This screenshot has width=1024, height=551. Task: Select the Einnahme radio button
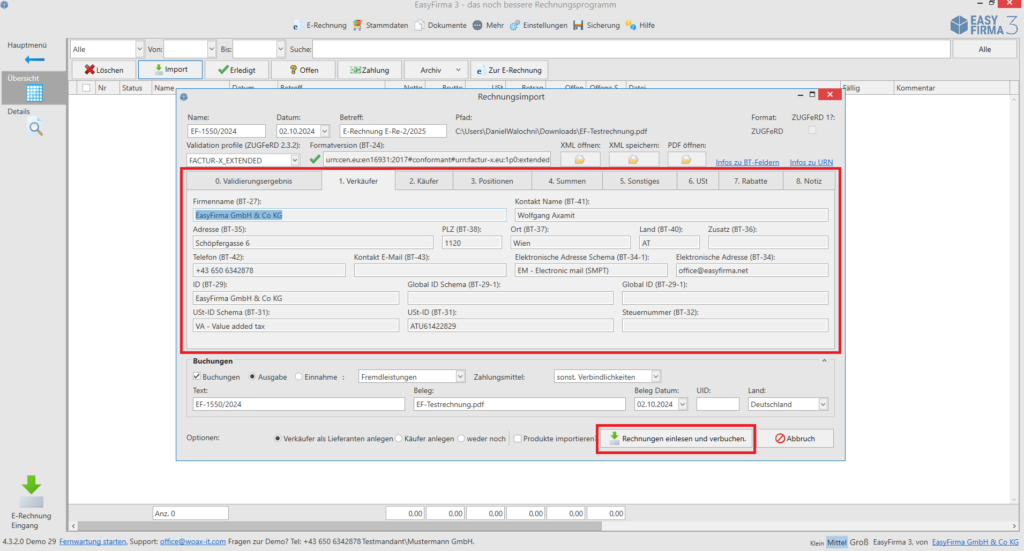point(298,377)
